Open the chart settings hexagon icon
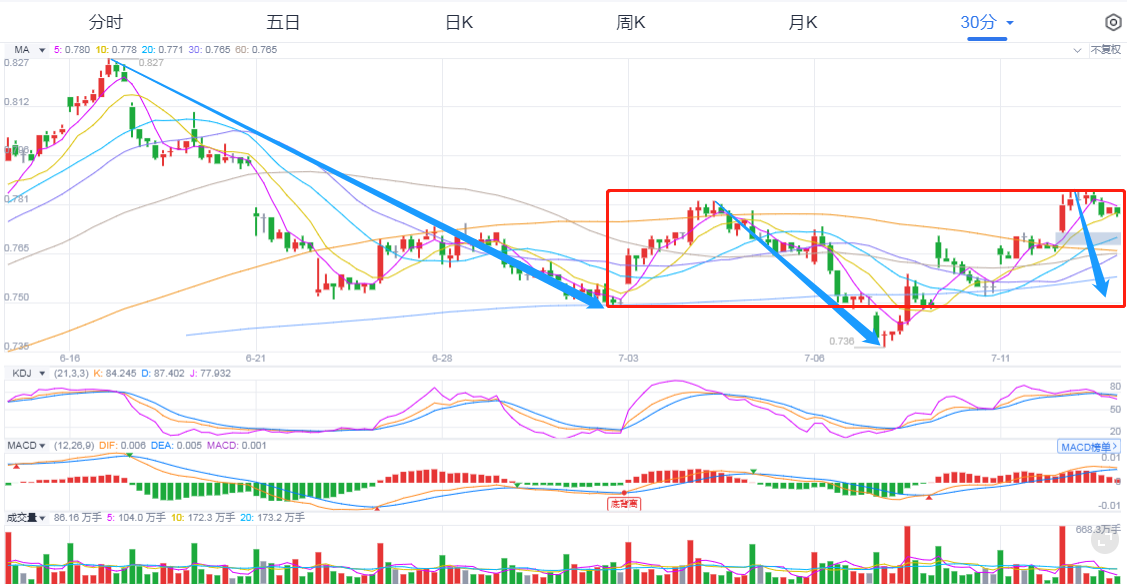 pyautogui.click(x=1113, y=23)
